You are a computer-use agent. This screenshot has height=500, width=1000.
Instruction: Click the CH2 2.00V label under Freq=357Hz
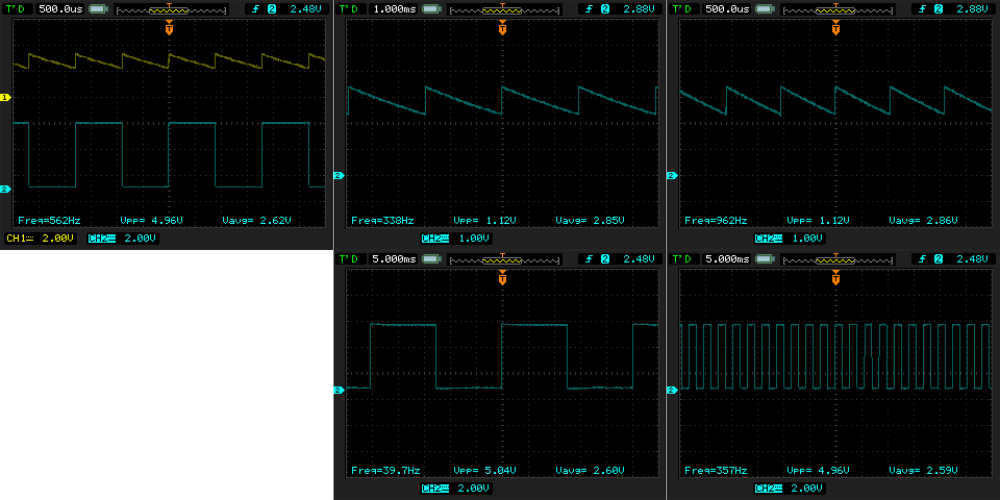click(x=790, y=489)
